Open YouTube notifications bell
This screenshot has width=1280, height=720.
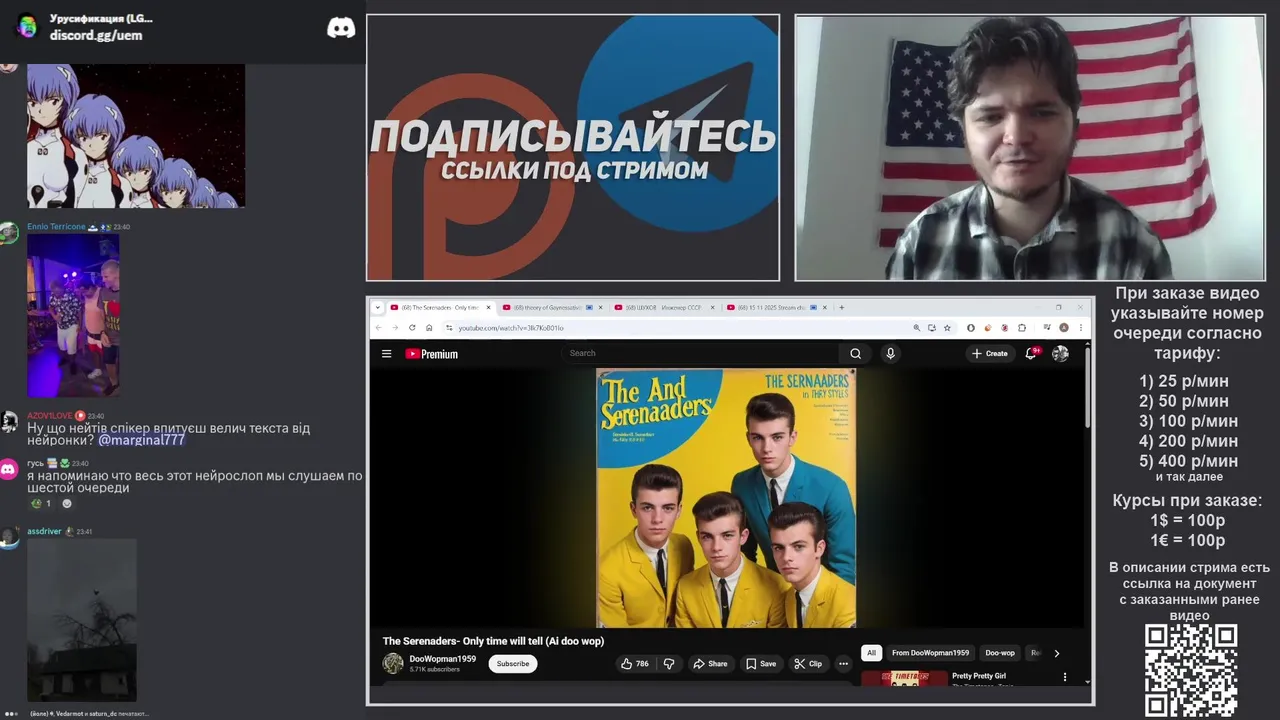tap(1031, 353)
